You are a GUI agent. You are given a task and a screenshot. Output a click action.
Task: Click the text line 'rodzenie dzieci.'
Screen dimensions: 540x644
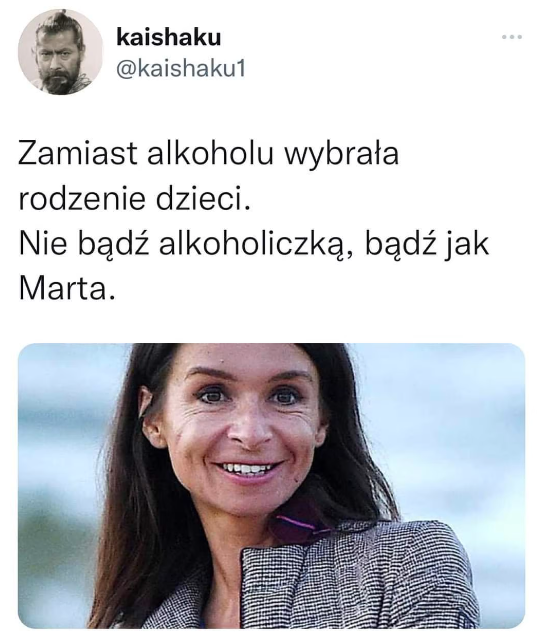click(134, 200)
